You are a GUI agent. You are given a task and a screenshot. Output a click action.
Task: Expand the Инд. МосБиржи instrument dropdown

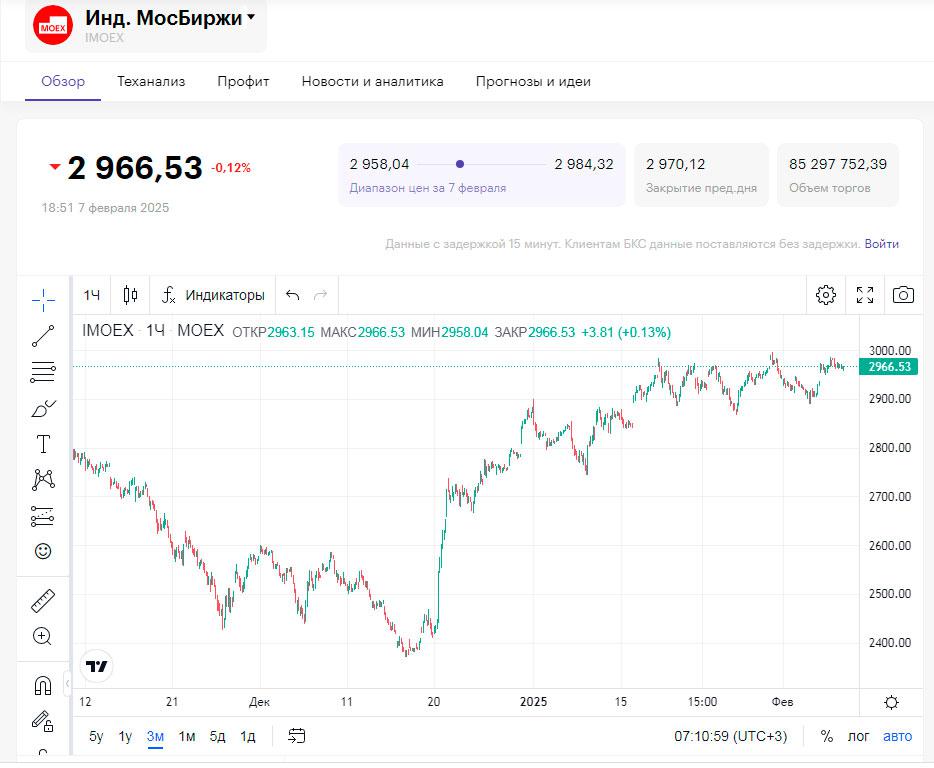251,18
